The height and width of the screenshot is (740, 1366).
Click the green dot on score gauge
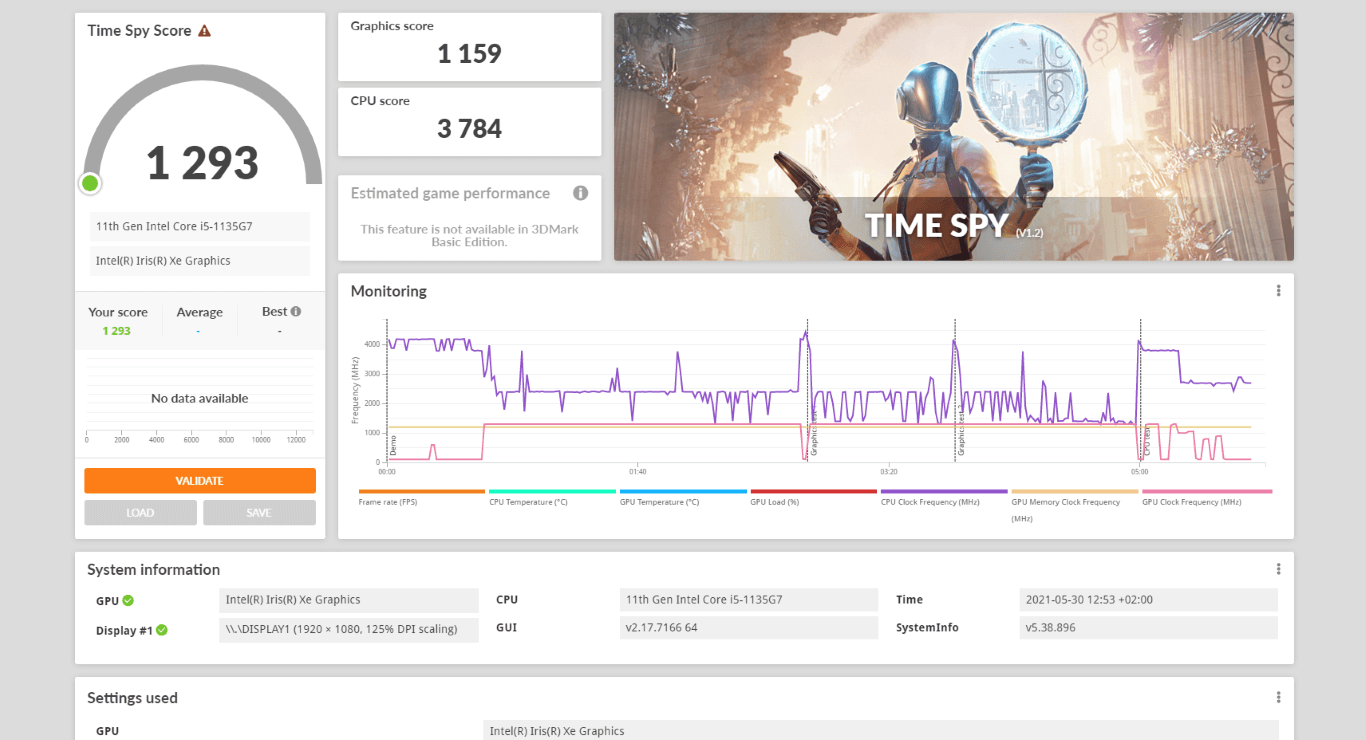coord(90,183)
